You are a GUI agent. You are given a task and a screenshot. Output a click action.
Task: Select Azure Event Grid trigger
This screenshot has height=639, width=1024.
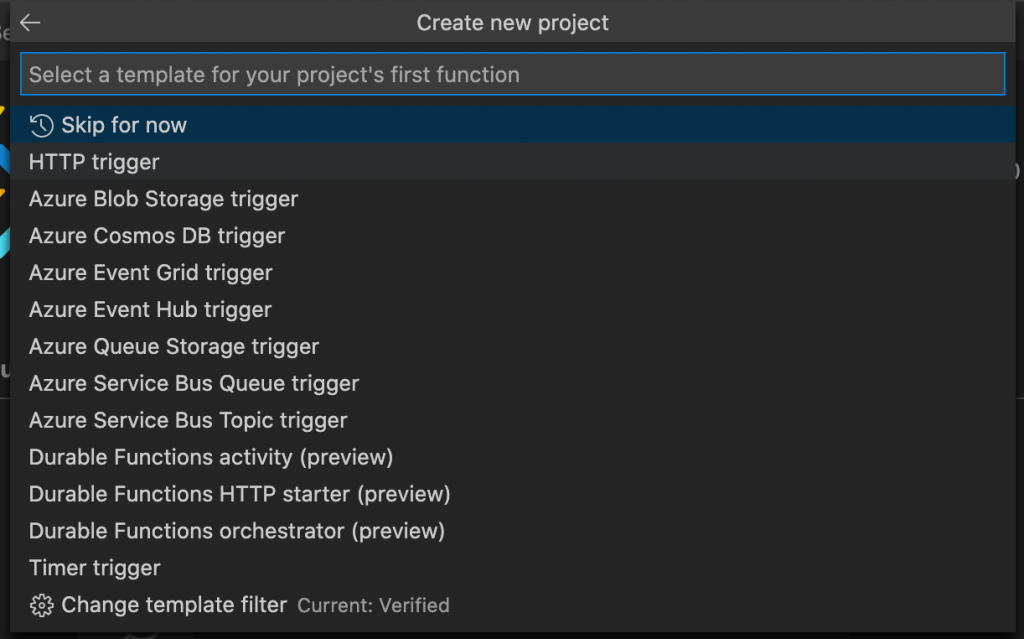tap(150, 273)
